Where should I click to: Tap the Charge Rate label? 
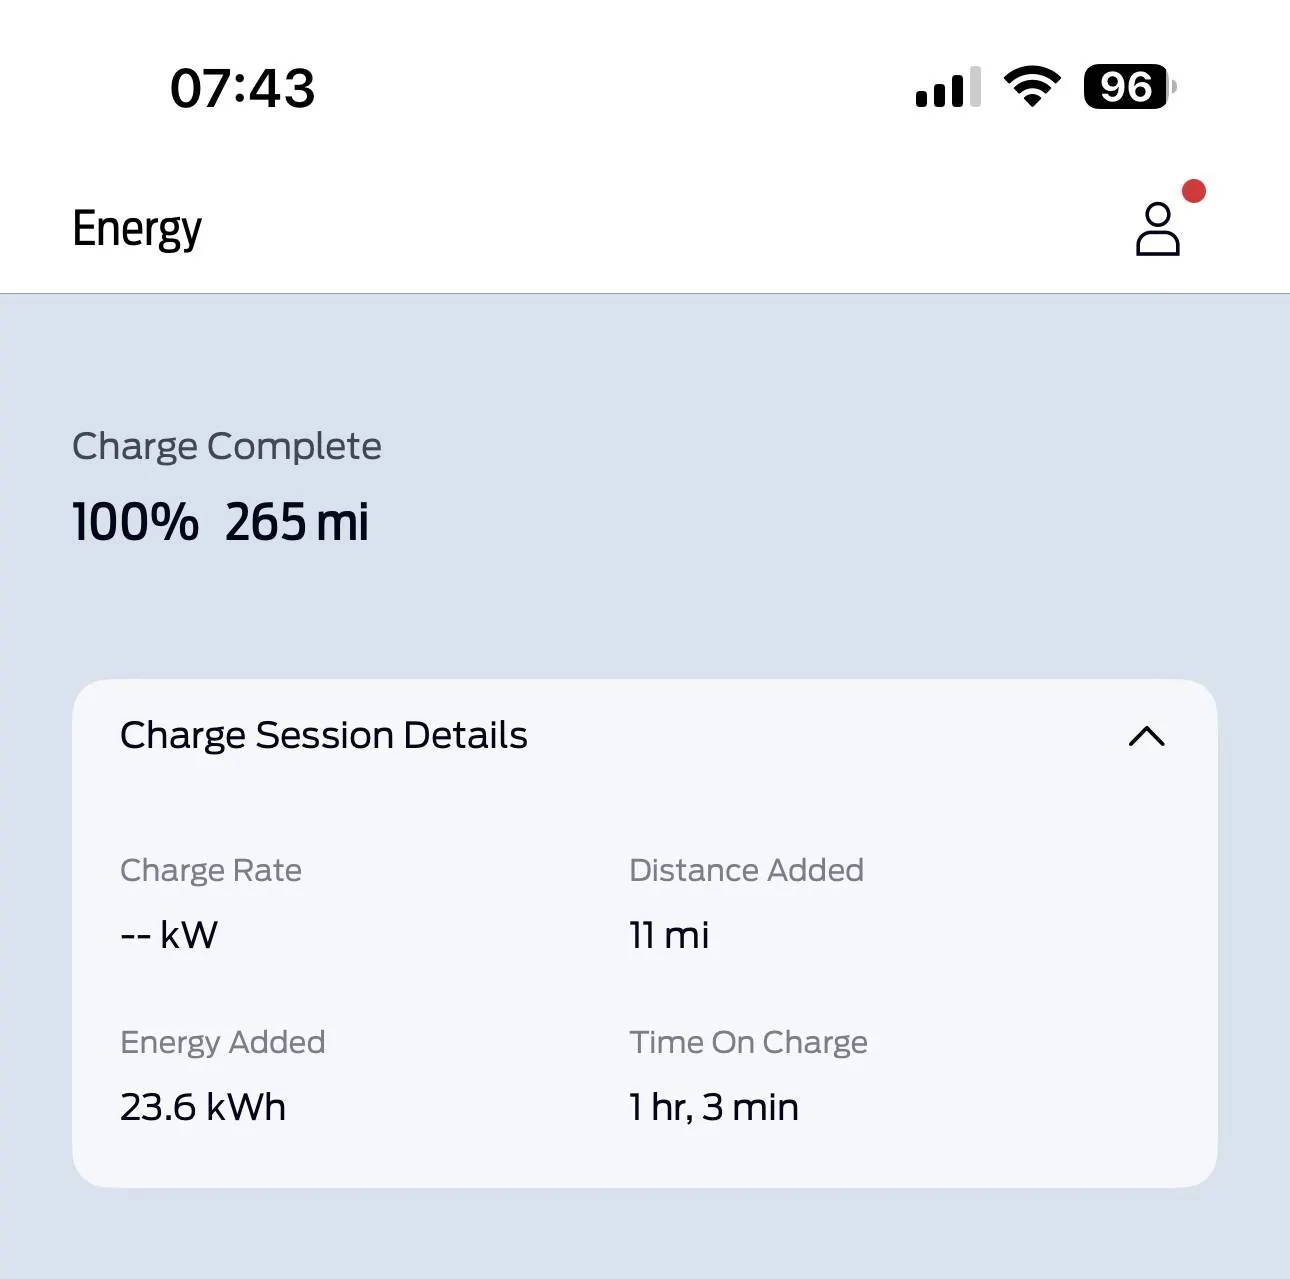click(210, 870)
